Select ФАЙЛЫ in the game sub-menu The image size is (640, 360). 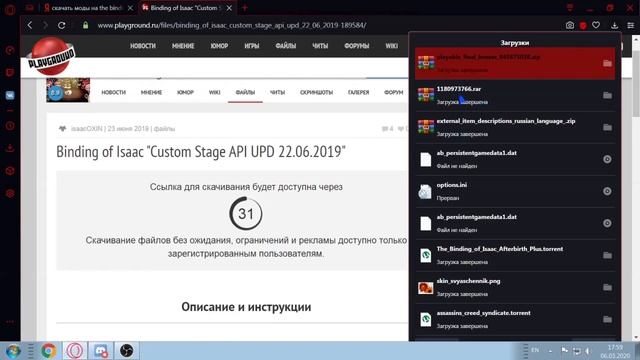(x=245, y=93)
